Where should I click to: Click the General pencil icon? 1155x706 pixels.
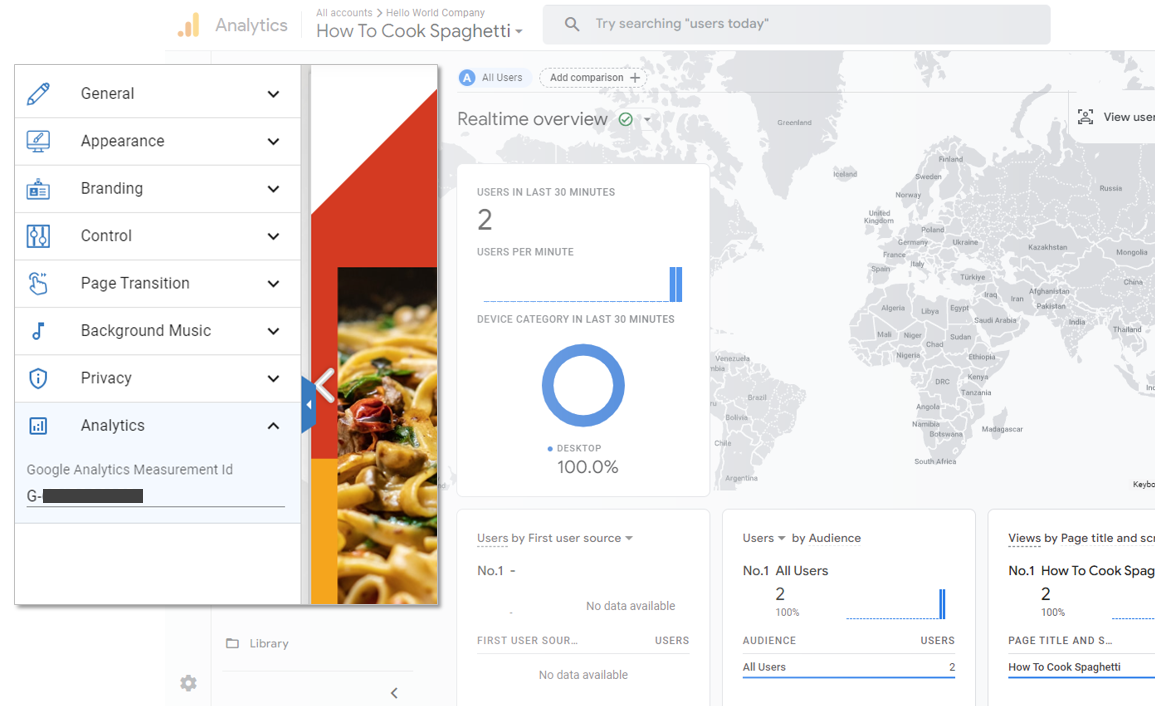point(38,94)
